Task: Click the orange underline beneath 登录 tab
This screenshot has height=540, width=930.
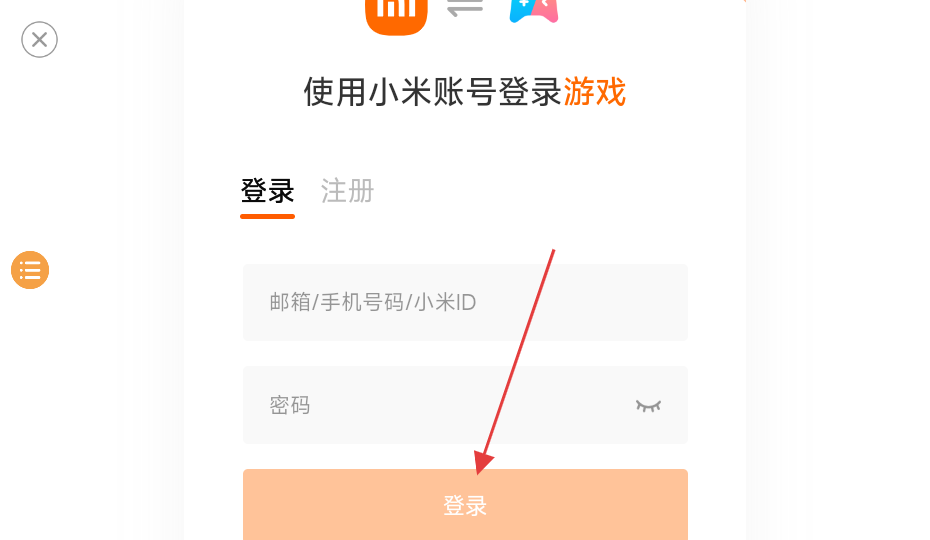Action: pos(267,217)
